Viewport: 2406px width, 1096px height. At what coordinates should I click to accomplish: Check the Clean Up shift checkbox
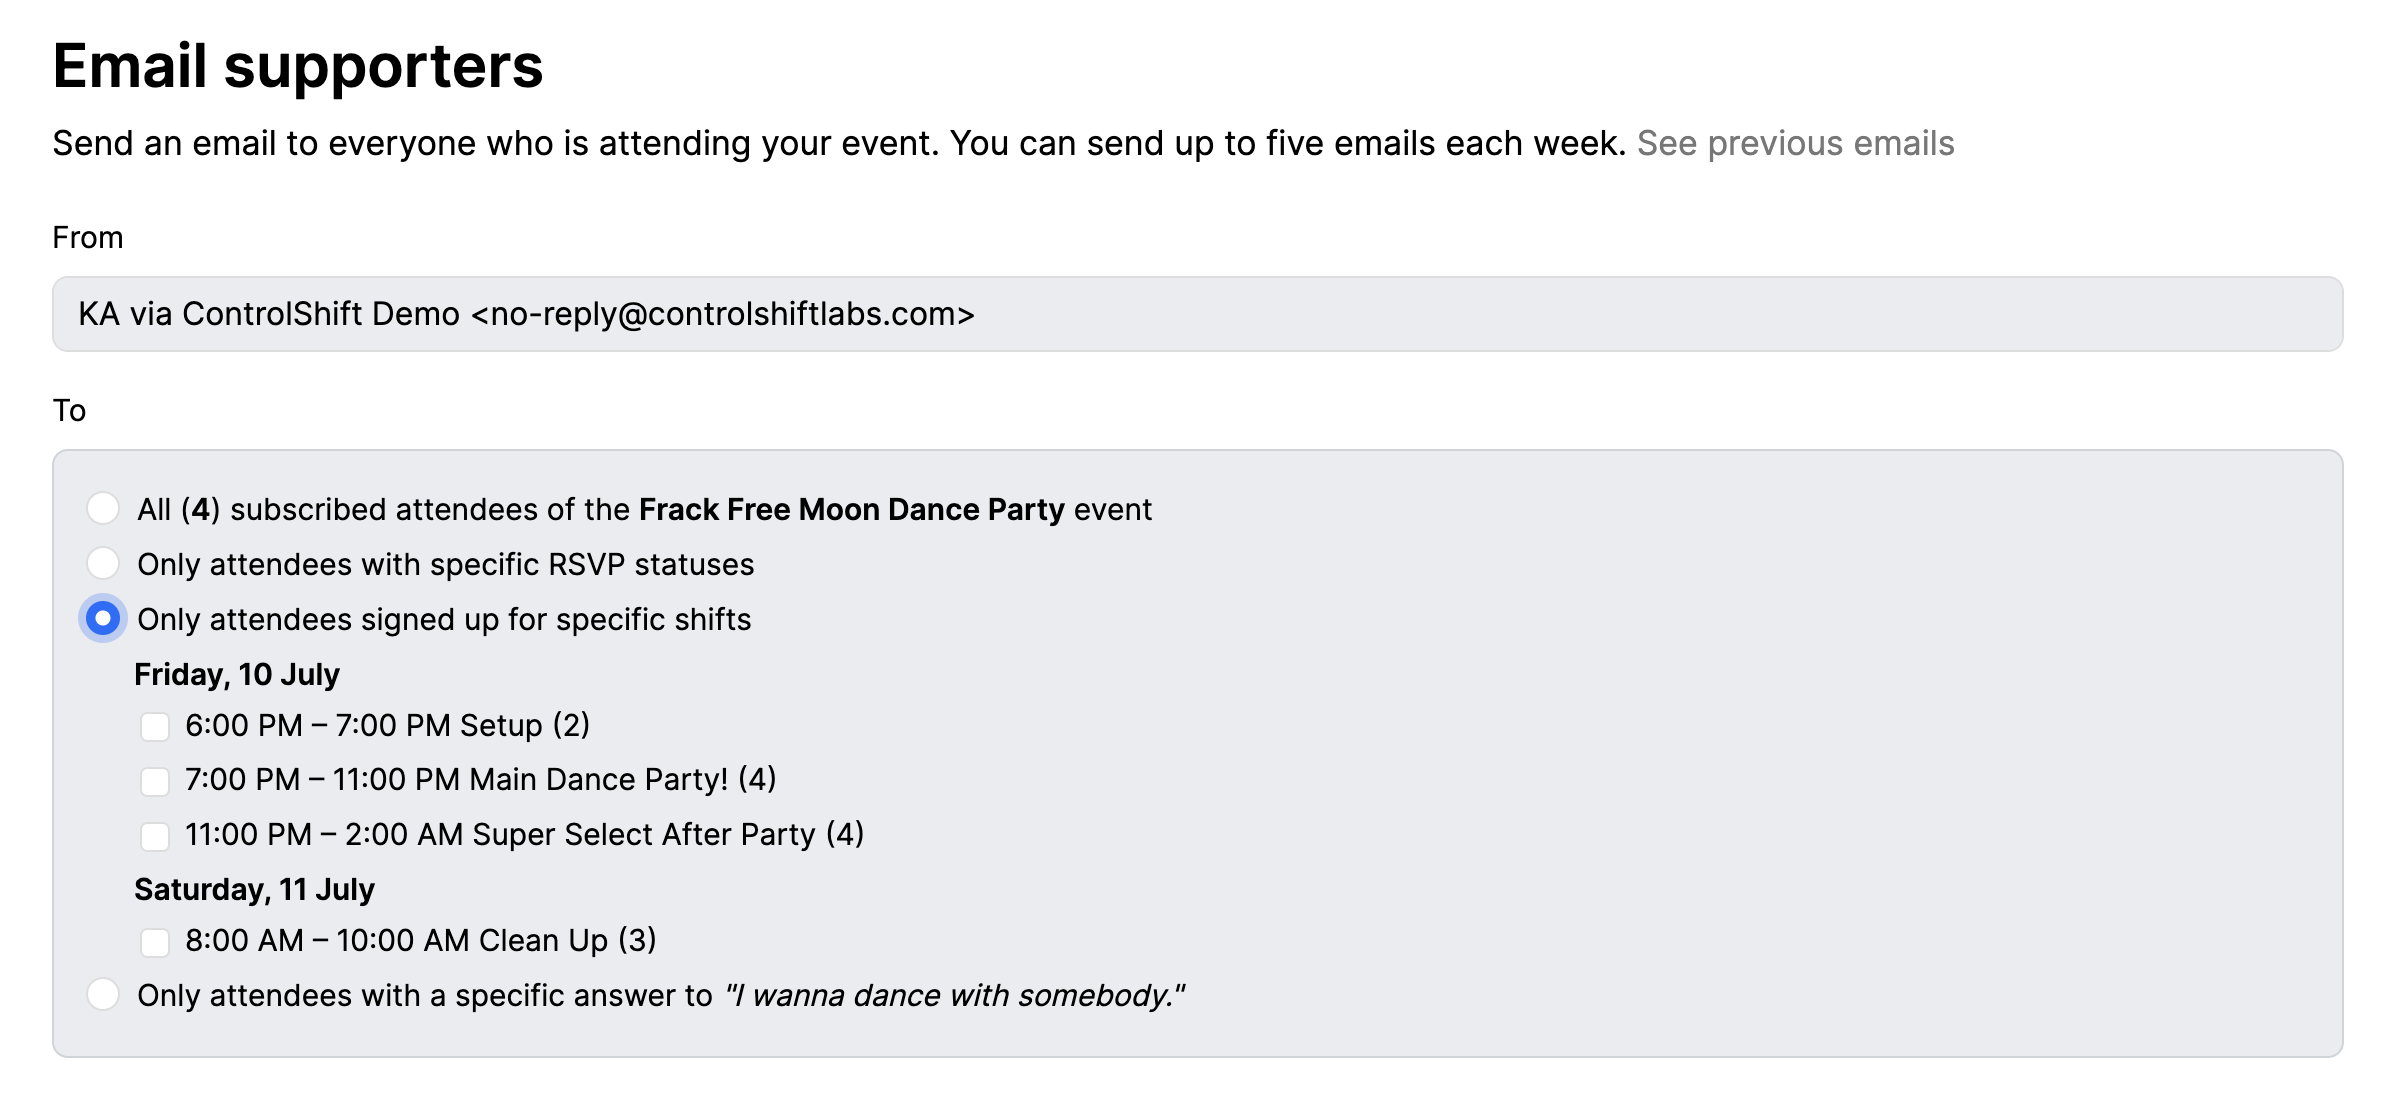pos(155,941)
